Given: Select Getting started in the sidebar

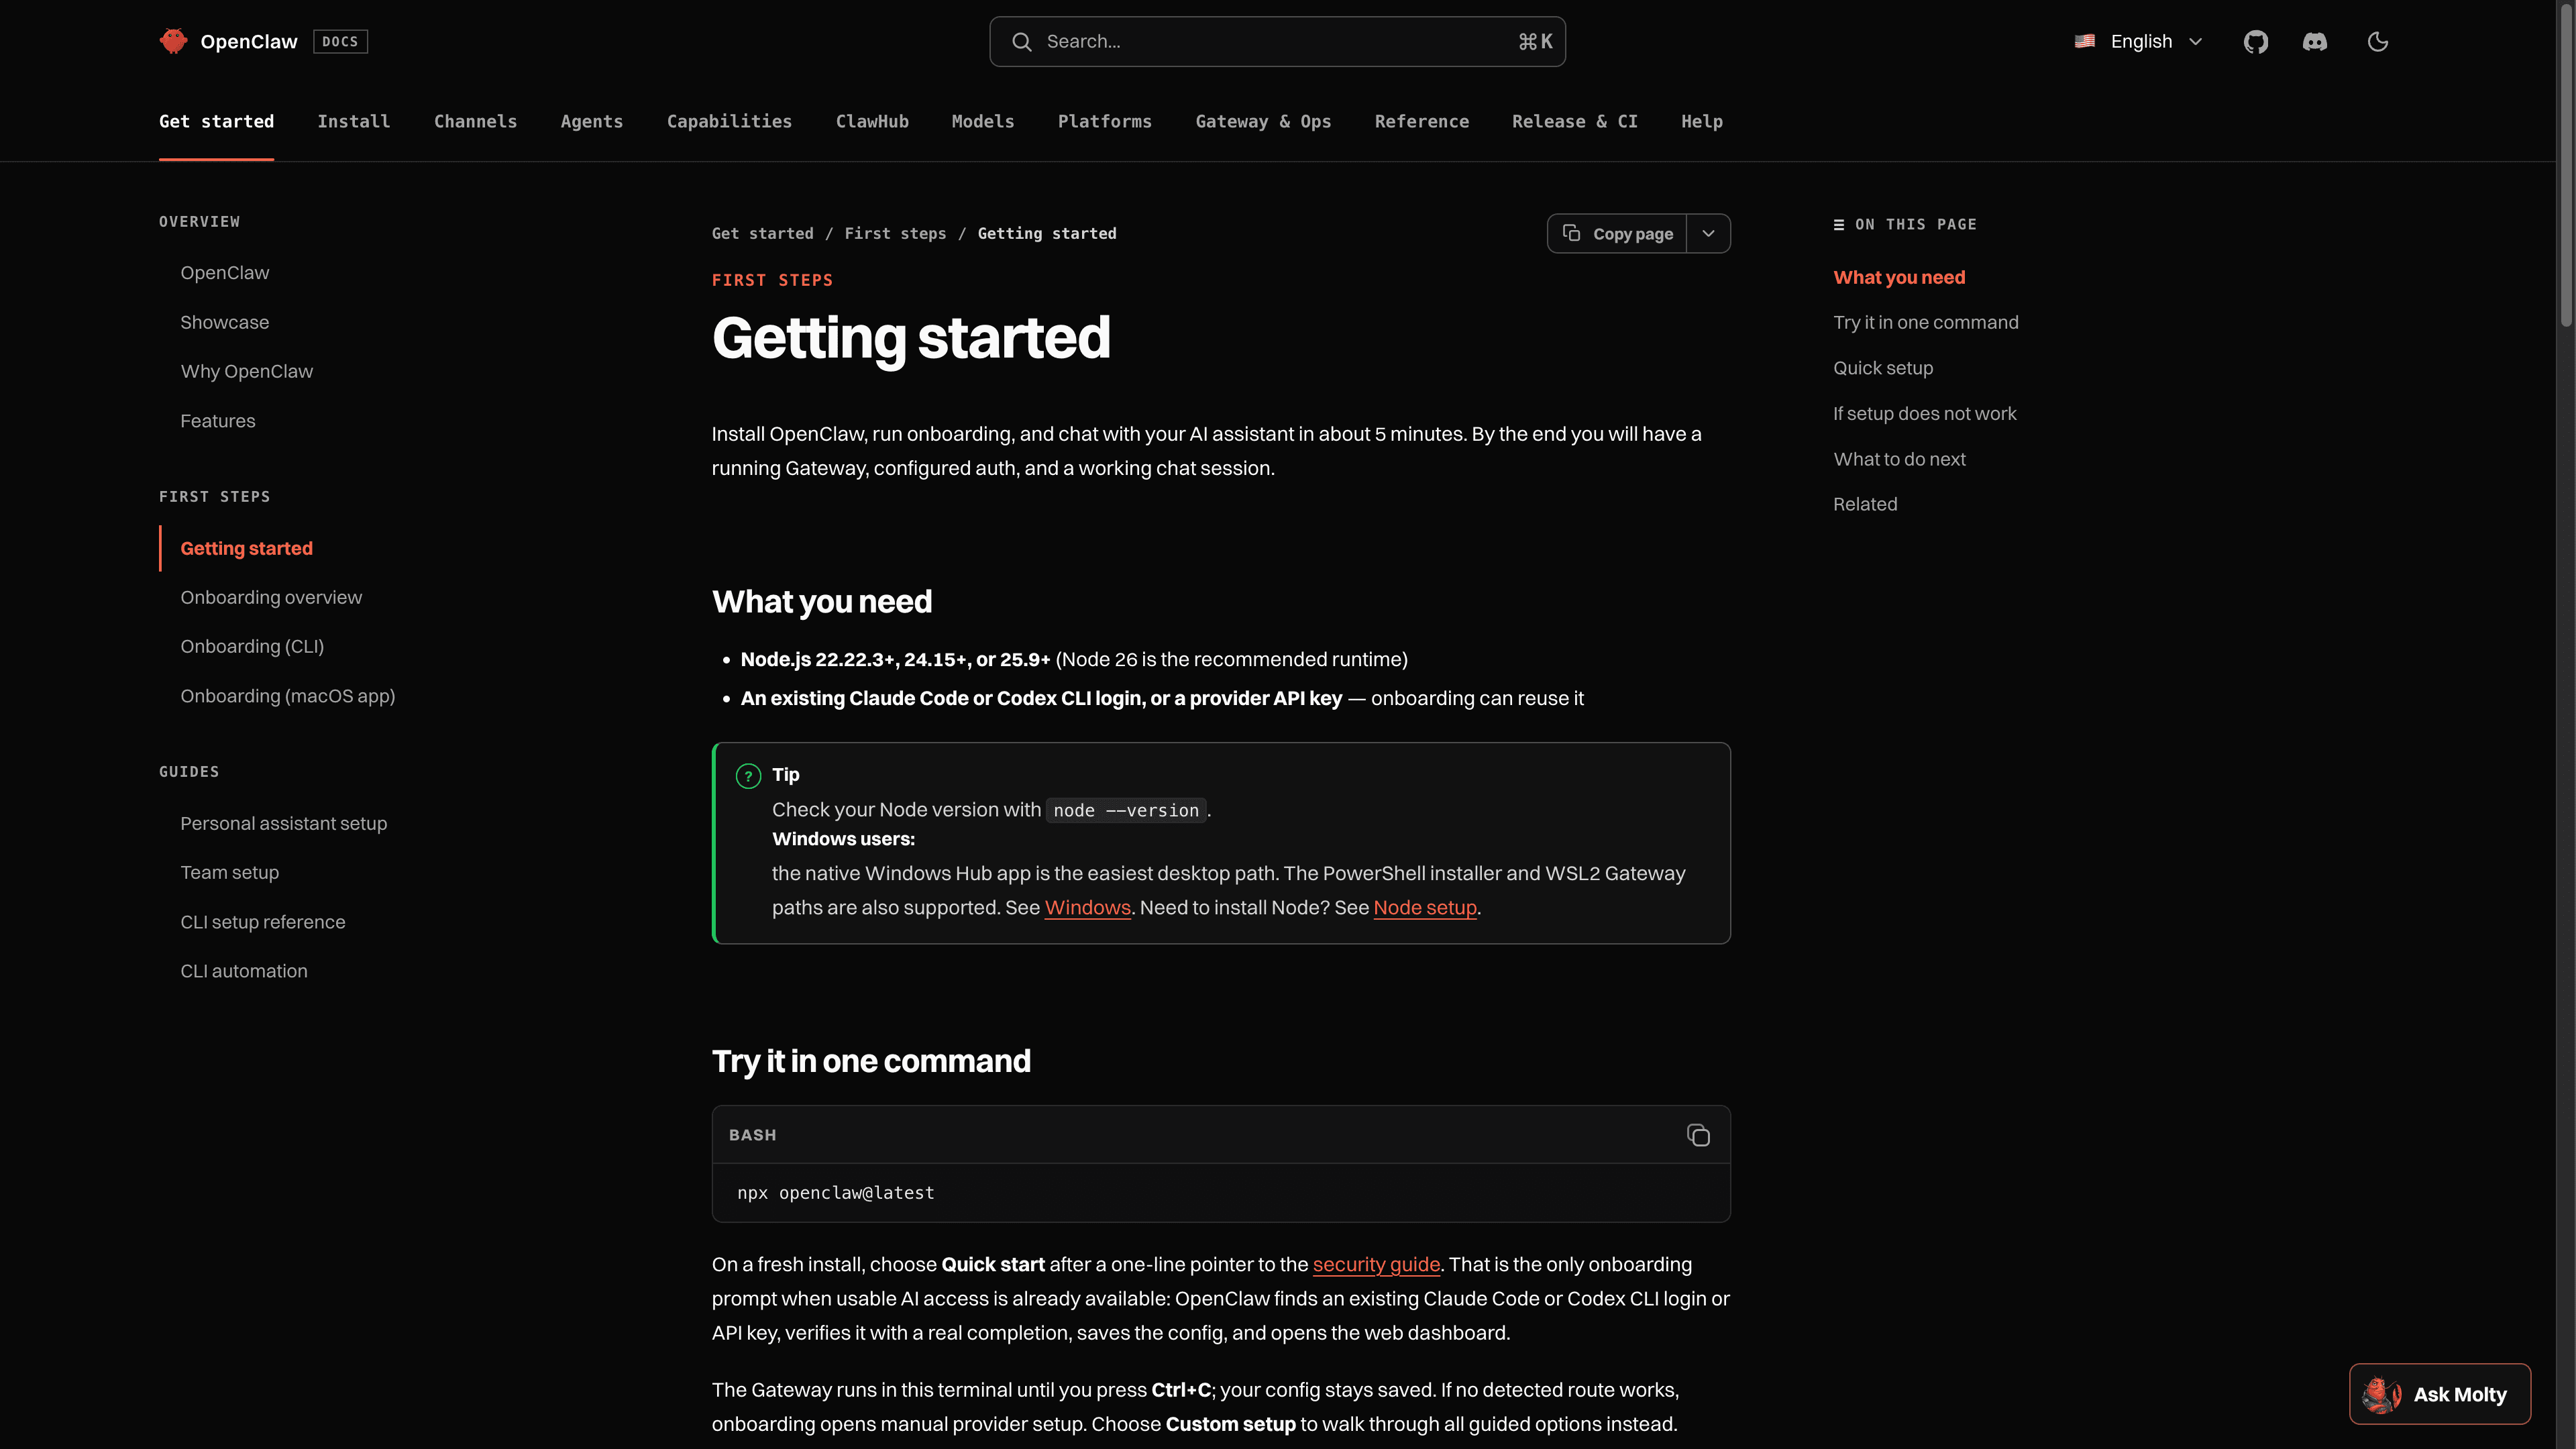Looking at the screenshot, I should 246,548.
